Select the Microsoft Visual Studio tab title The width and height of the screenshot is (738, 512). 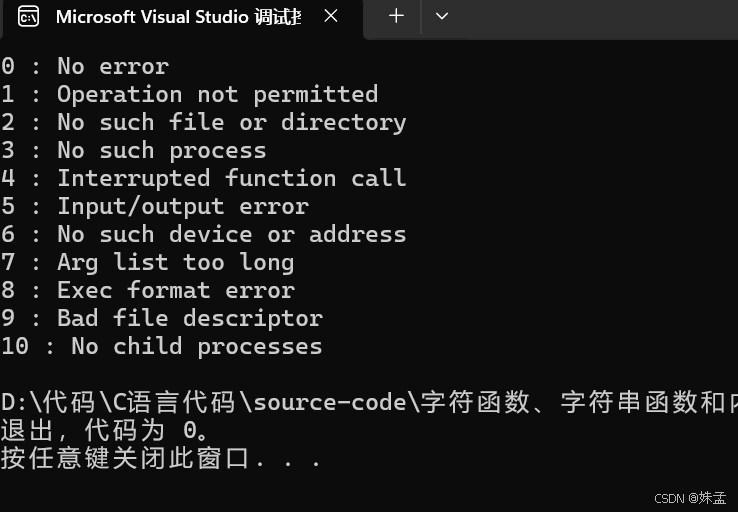[178, 17]
